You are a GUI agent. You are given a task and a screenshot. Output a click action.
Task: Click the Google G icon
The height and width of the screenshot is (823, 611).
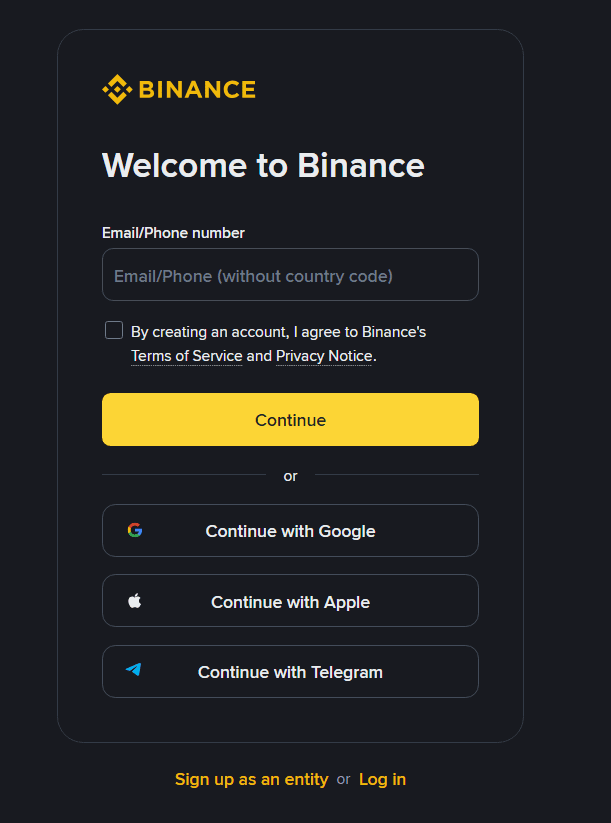point(135,530)
